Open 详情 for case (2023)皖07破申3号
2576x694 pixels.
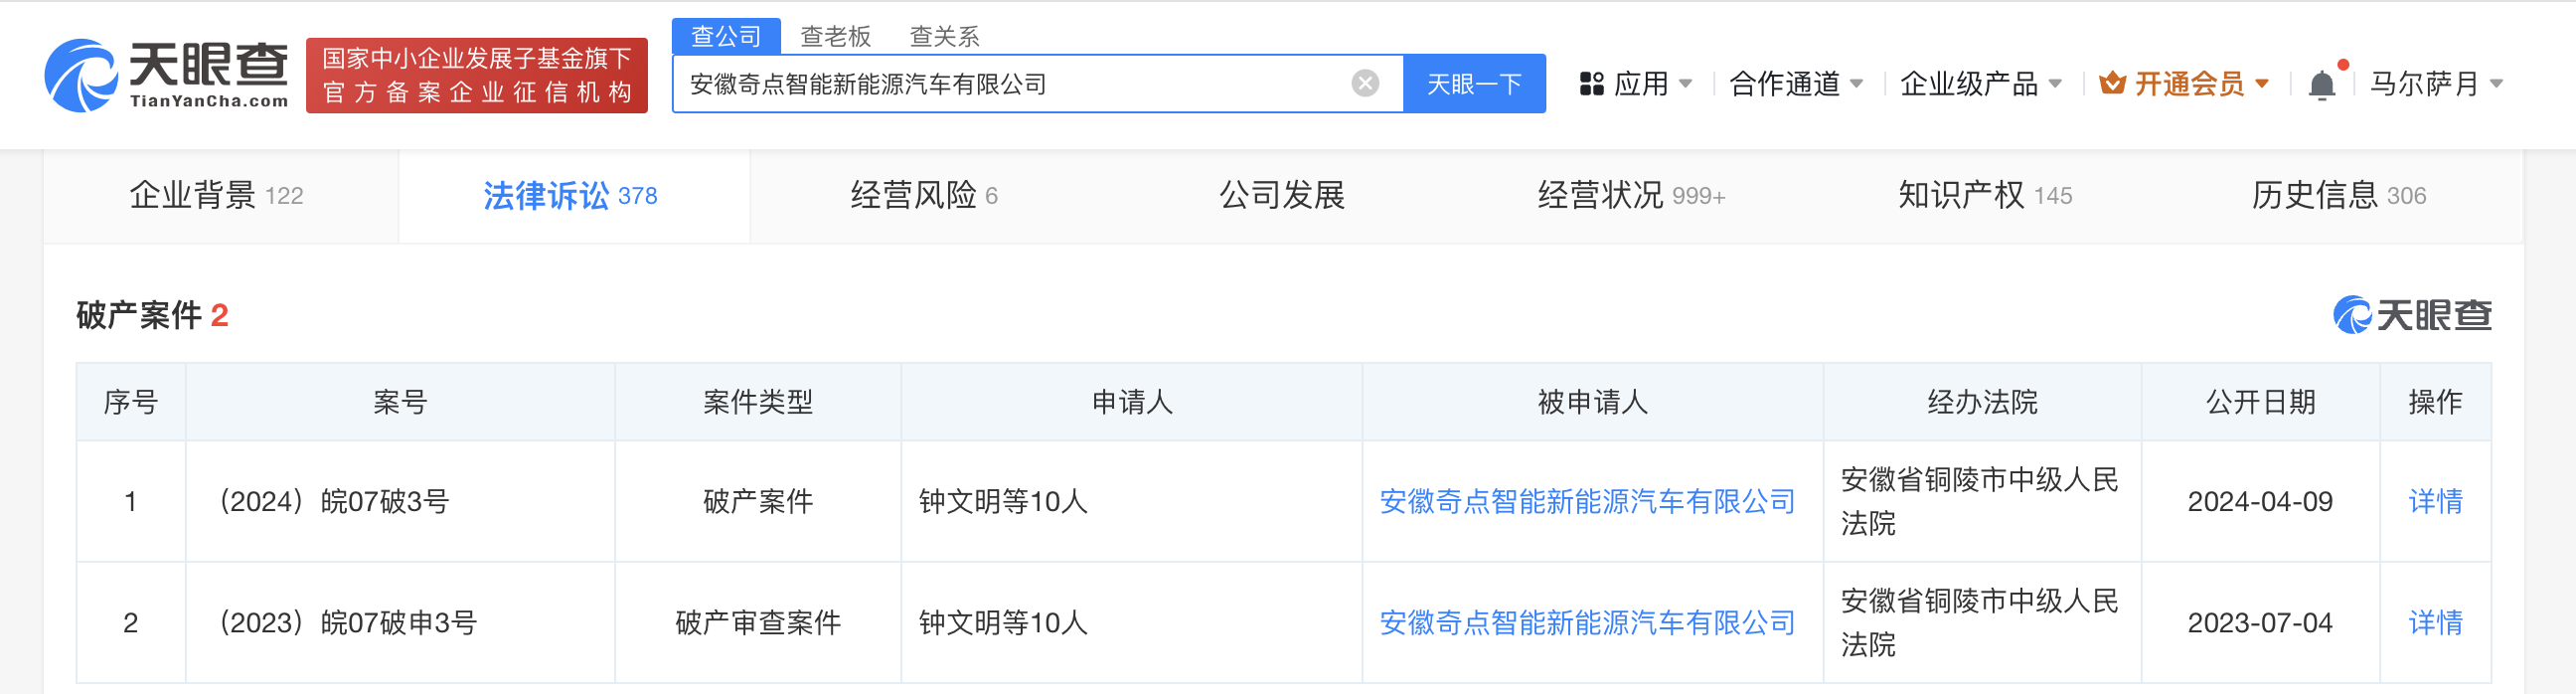coord(2435,623)
